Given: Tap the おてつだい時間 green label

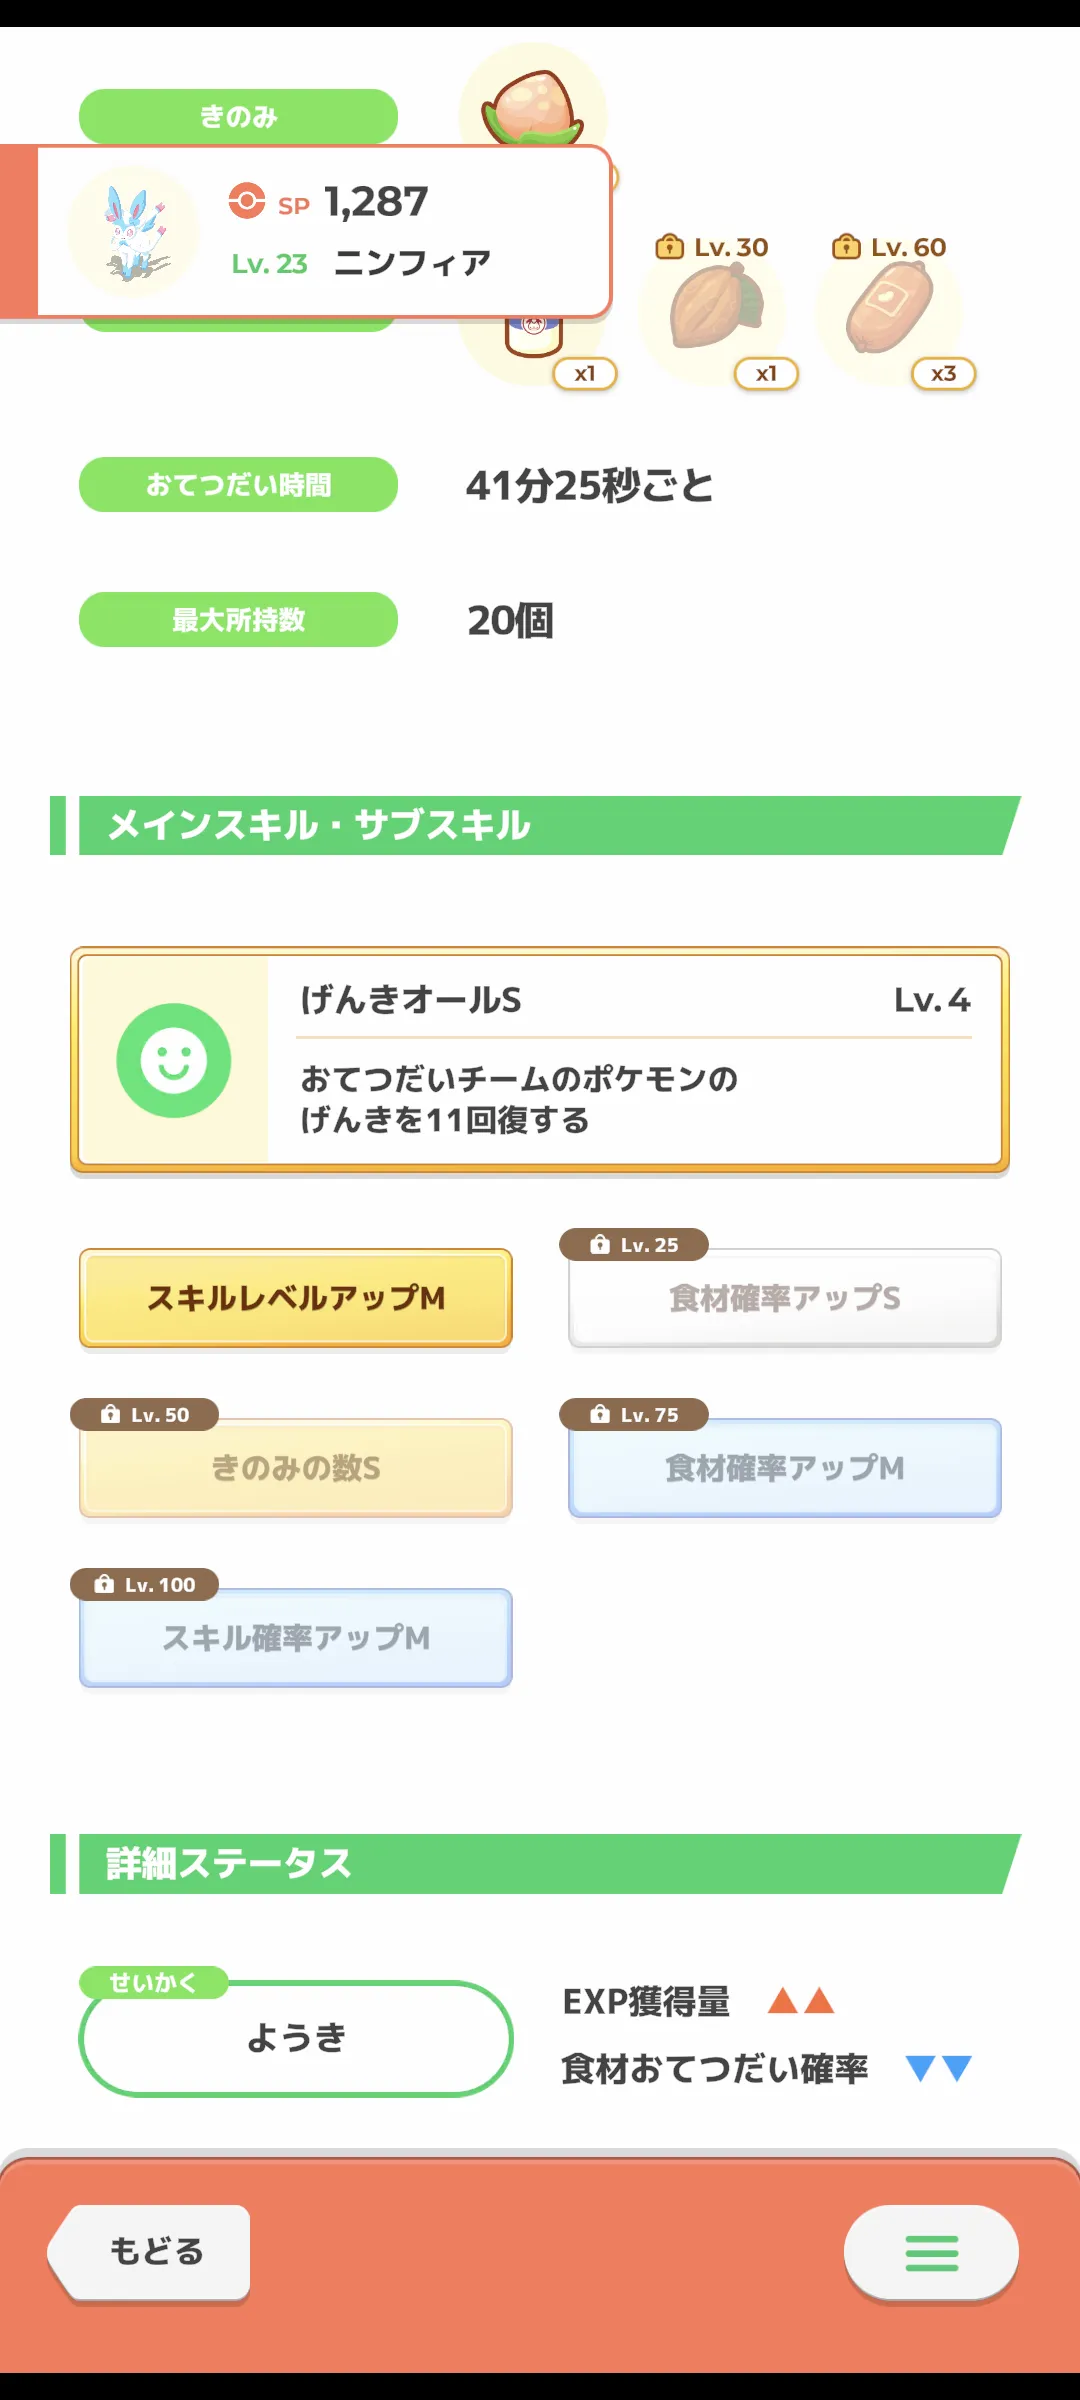Looking at the screenshot, I should pos(238,485).
